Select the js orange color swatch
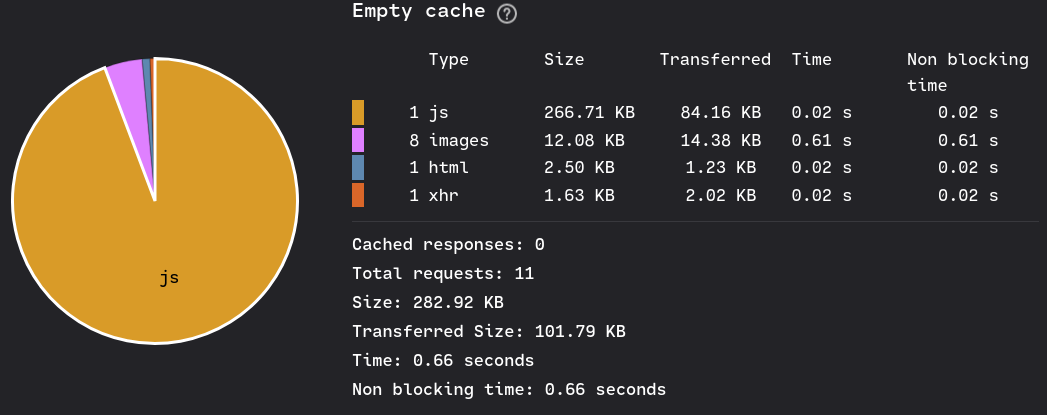 358,112
